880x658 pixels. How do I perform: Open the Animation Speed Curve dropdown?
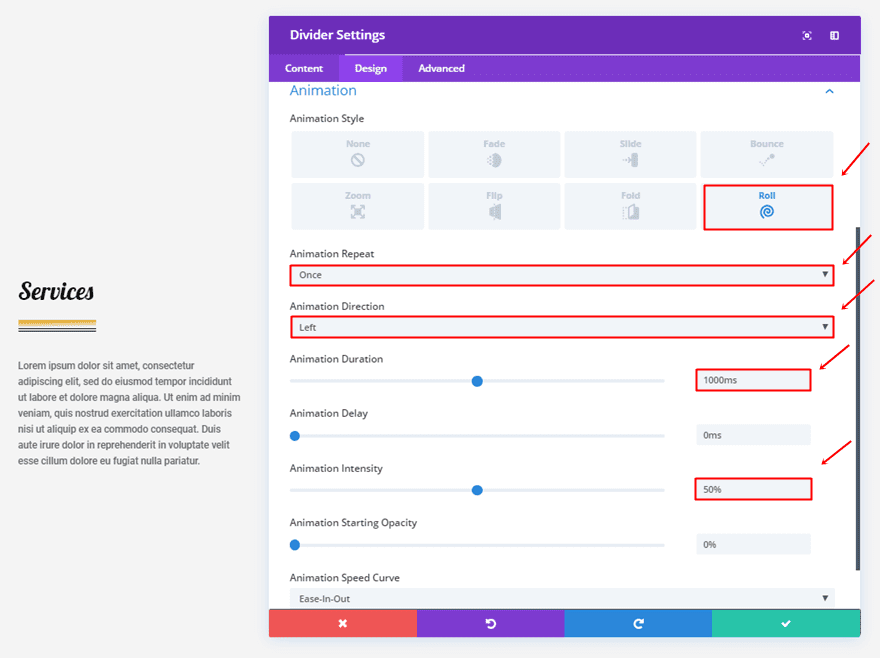click(561, 598)
